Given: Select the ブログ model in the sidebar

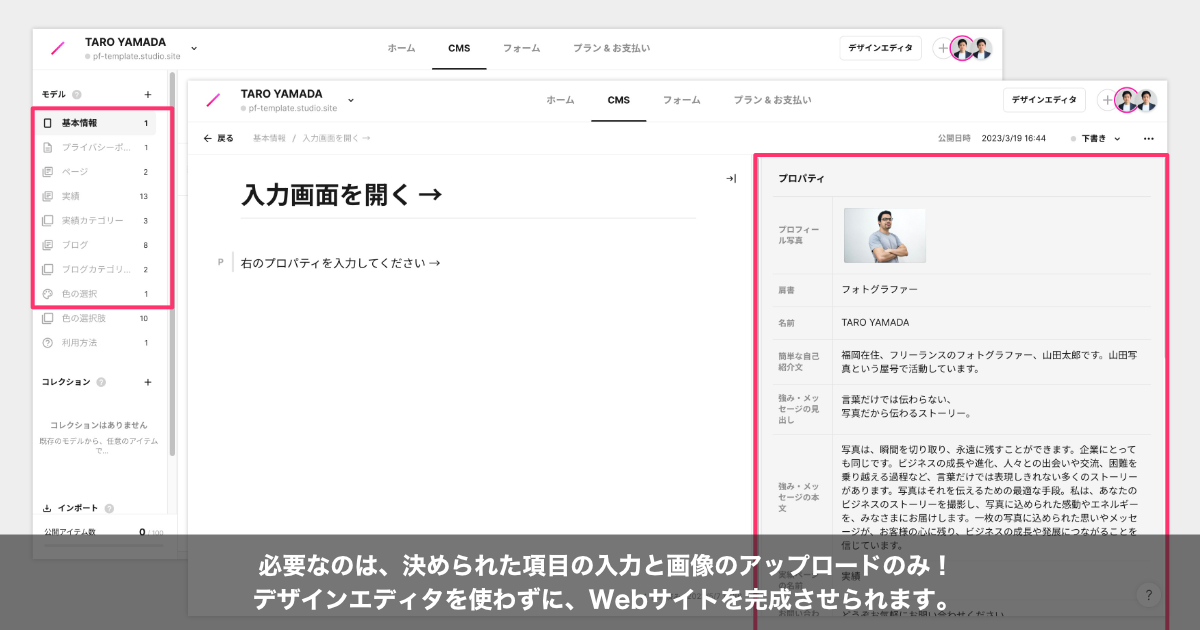Looking at the screenshot, I should [x=98, y=245].
